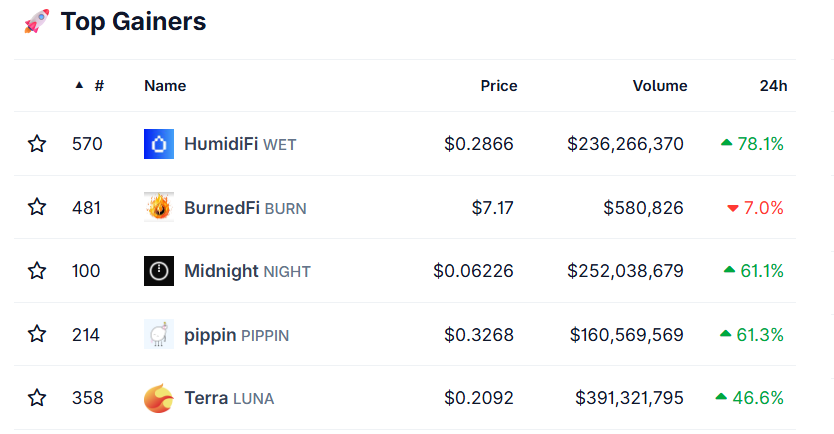Toggle the star for BurnedFi

tap(37, 207)
